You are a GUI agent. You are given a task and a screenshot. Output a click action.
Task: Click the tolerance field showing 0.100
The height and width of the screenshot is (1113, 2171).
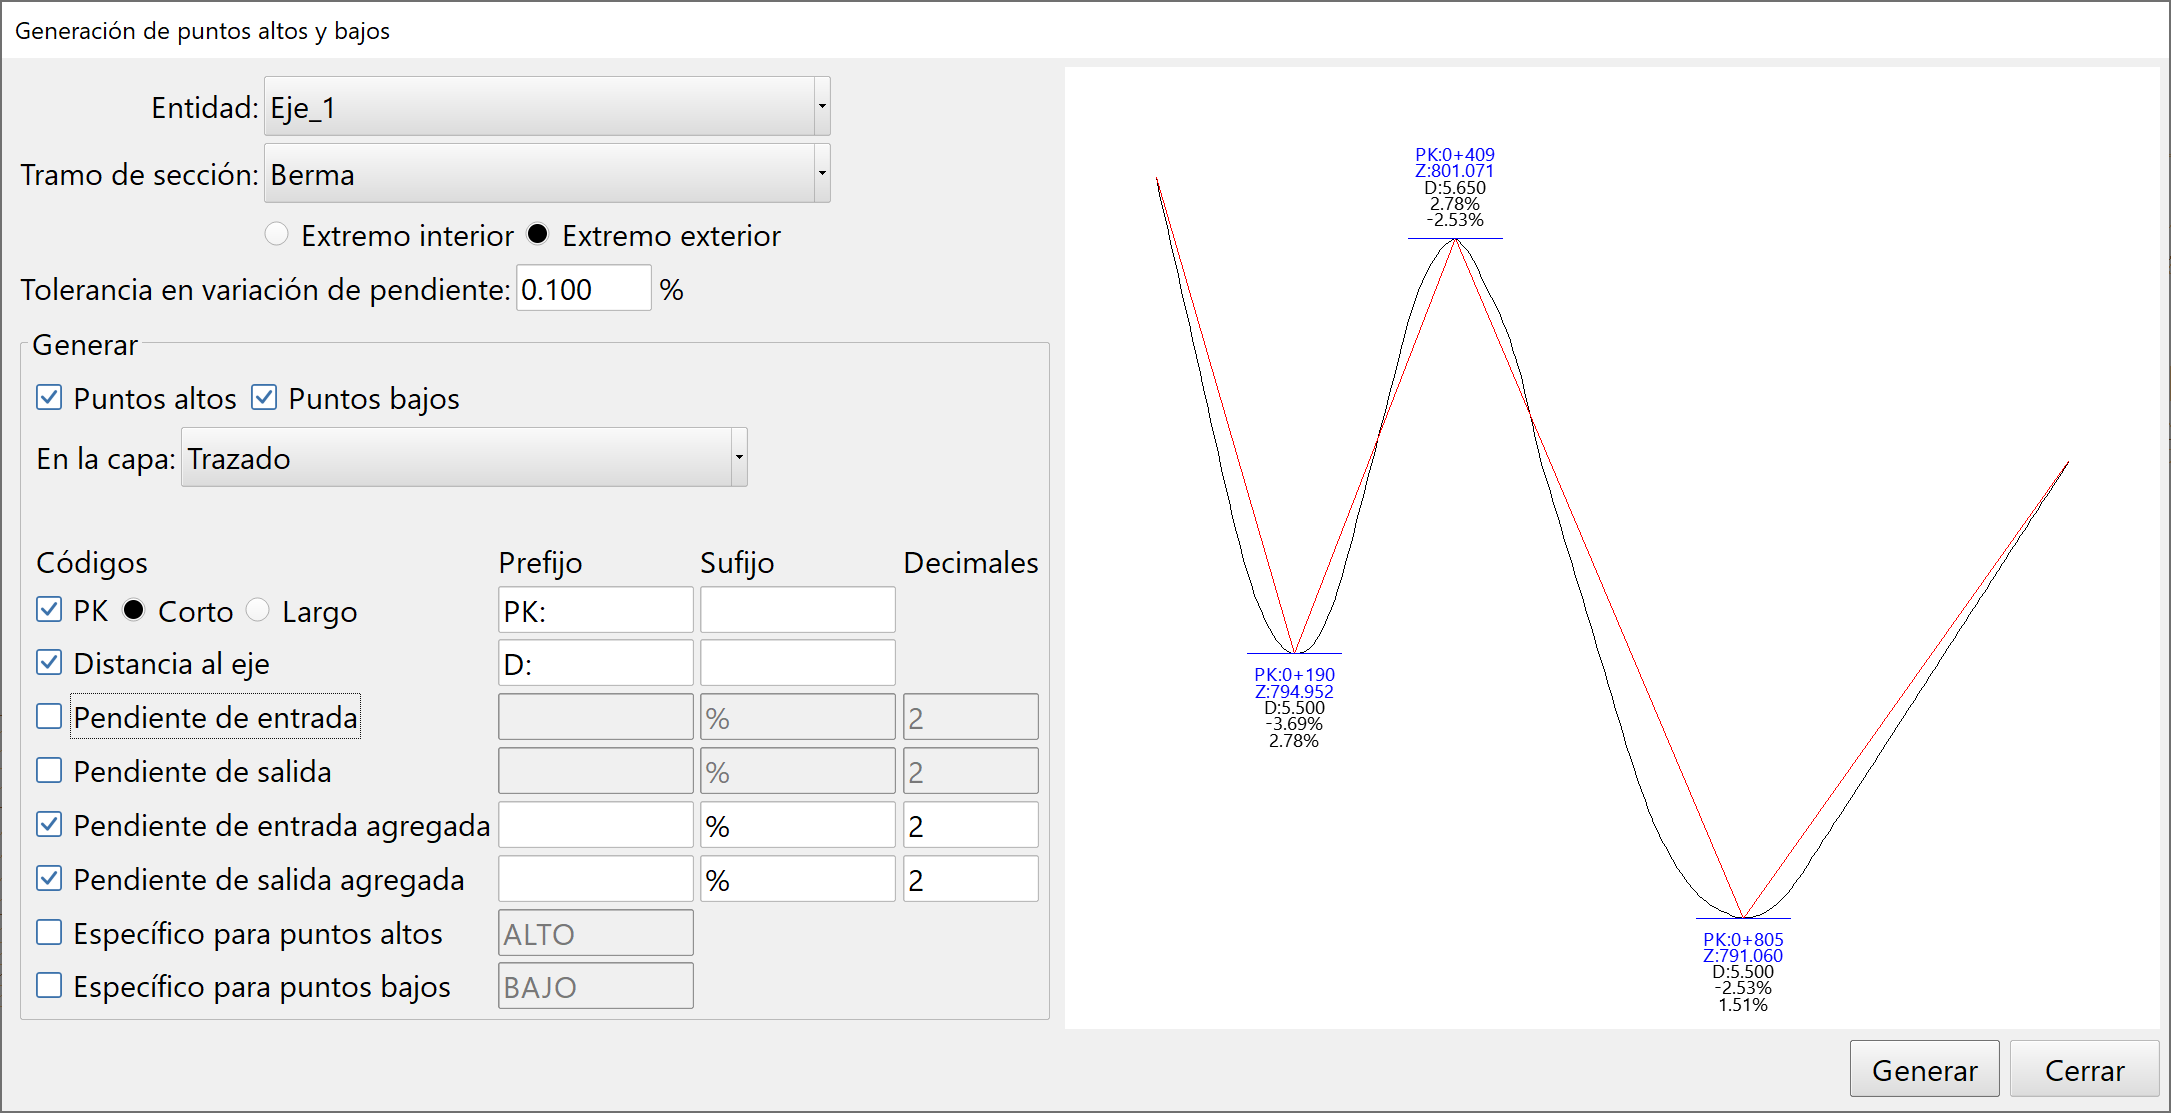(582, 289)
